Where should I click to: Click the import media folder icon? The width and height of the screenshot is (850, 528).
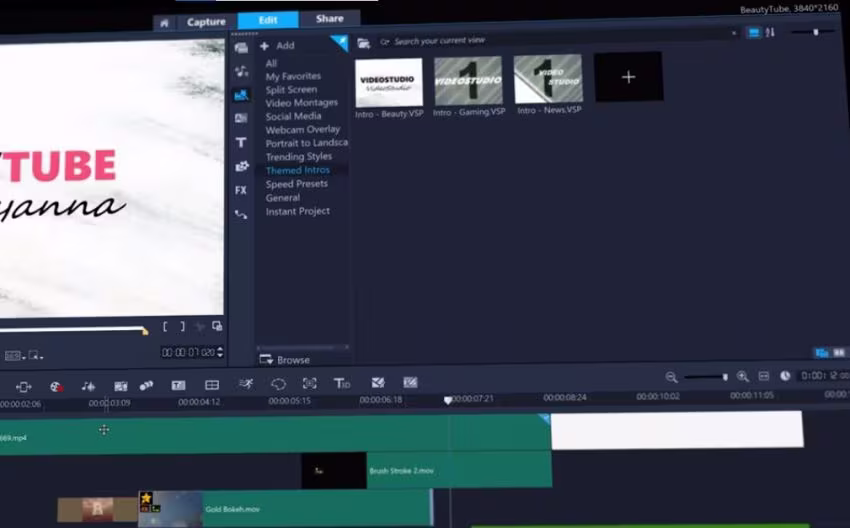(x=364, y=43)
